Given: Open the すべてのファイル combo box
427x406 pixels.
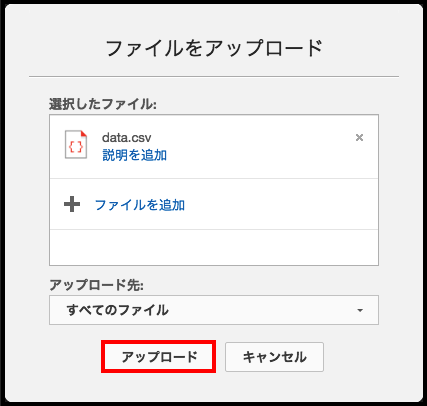Looking at the screenshot, I should tap(214, 310).
